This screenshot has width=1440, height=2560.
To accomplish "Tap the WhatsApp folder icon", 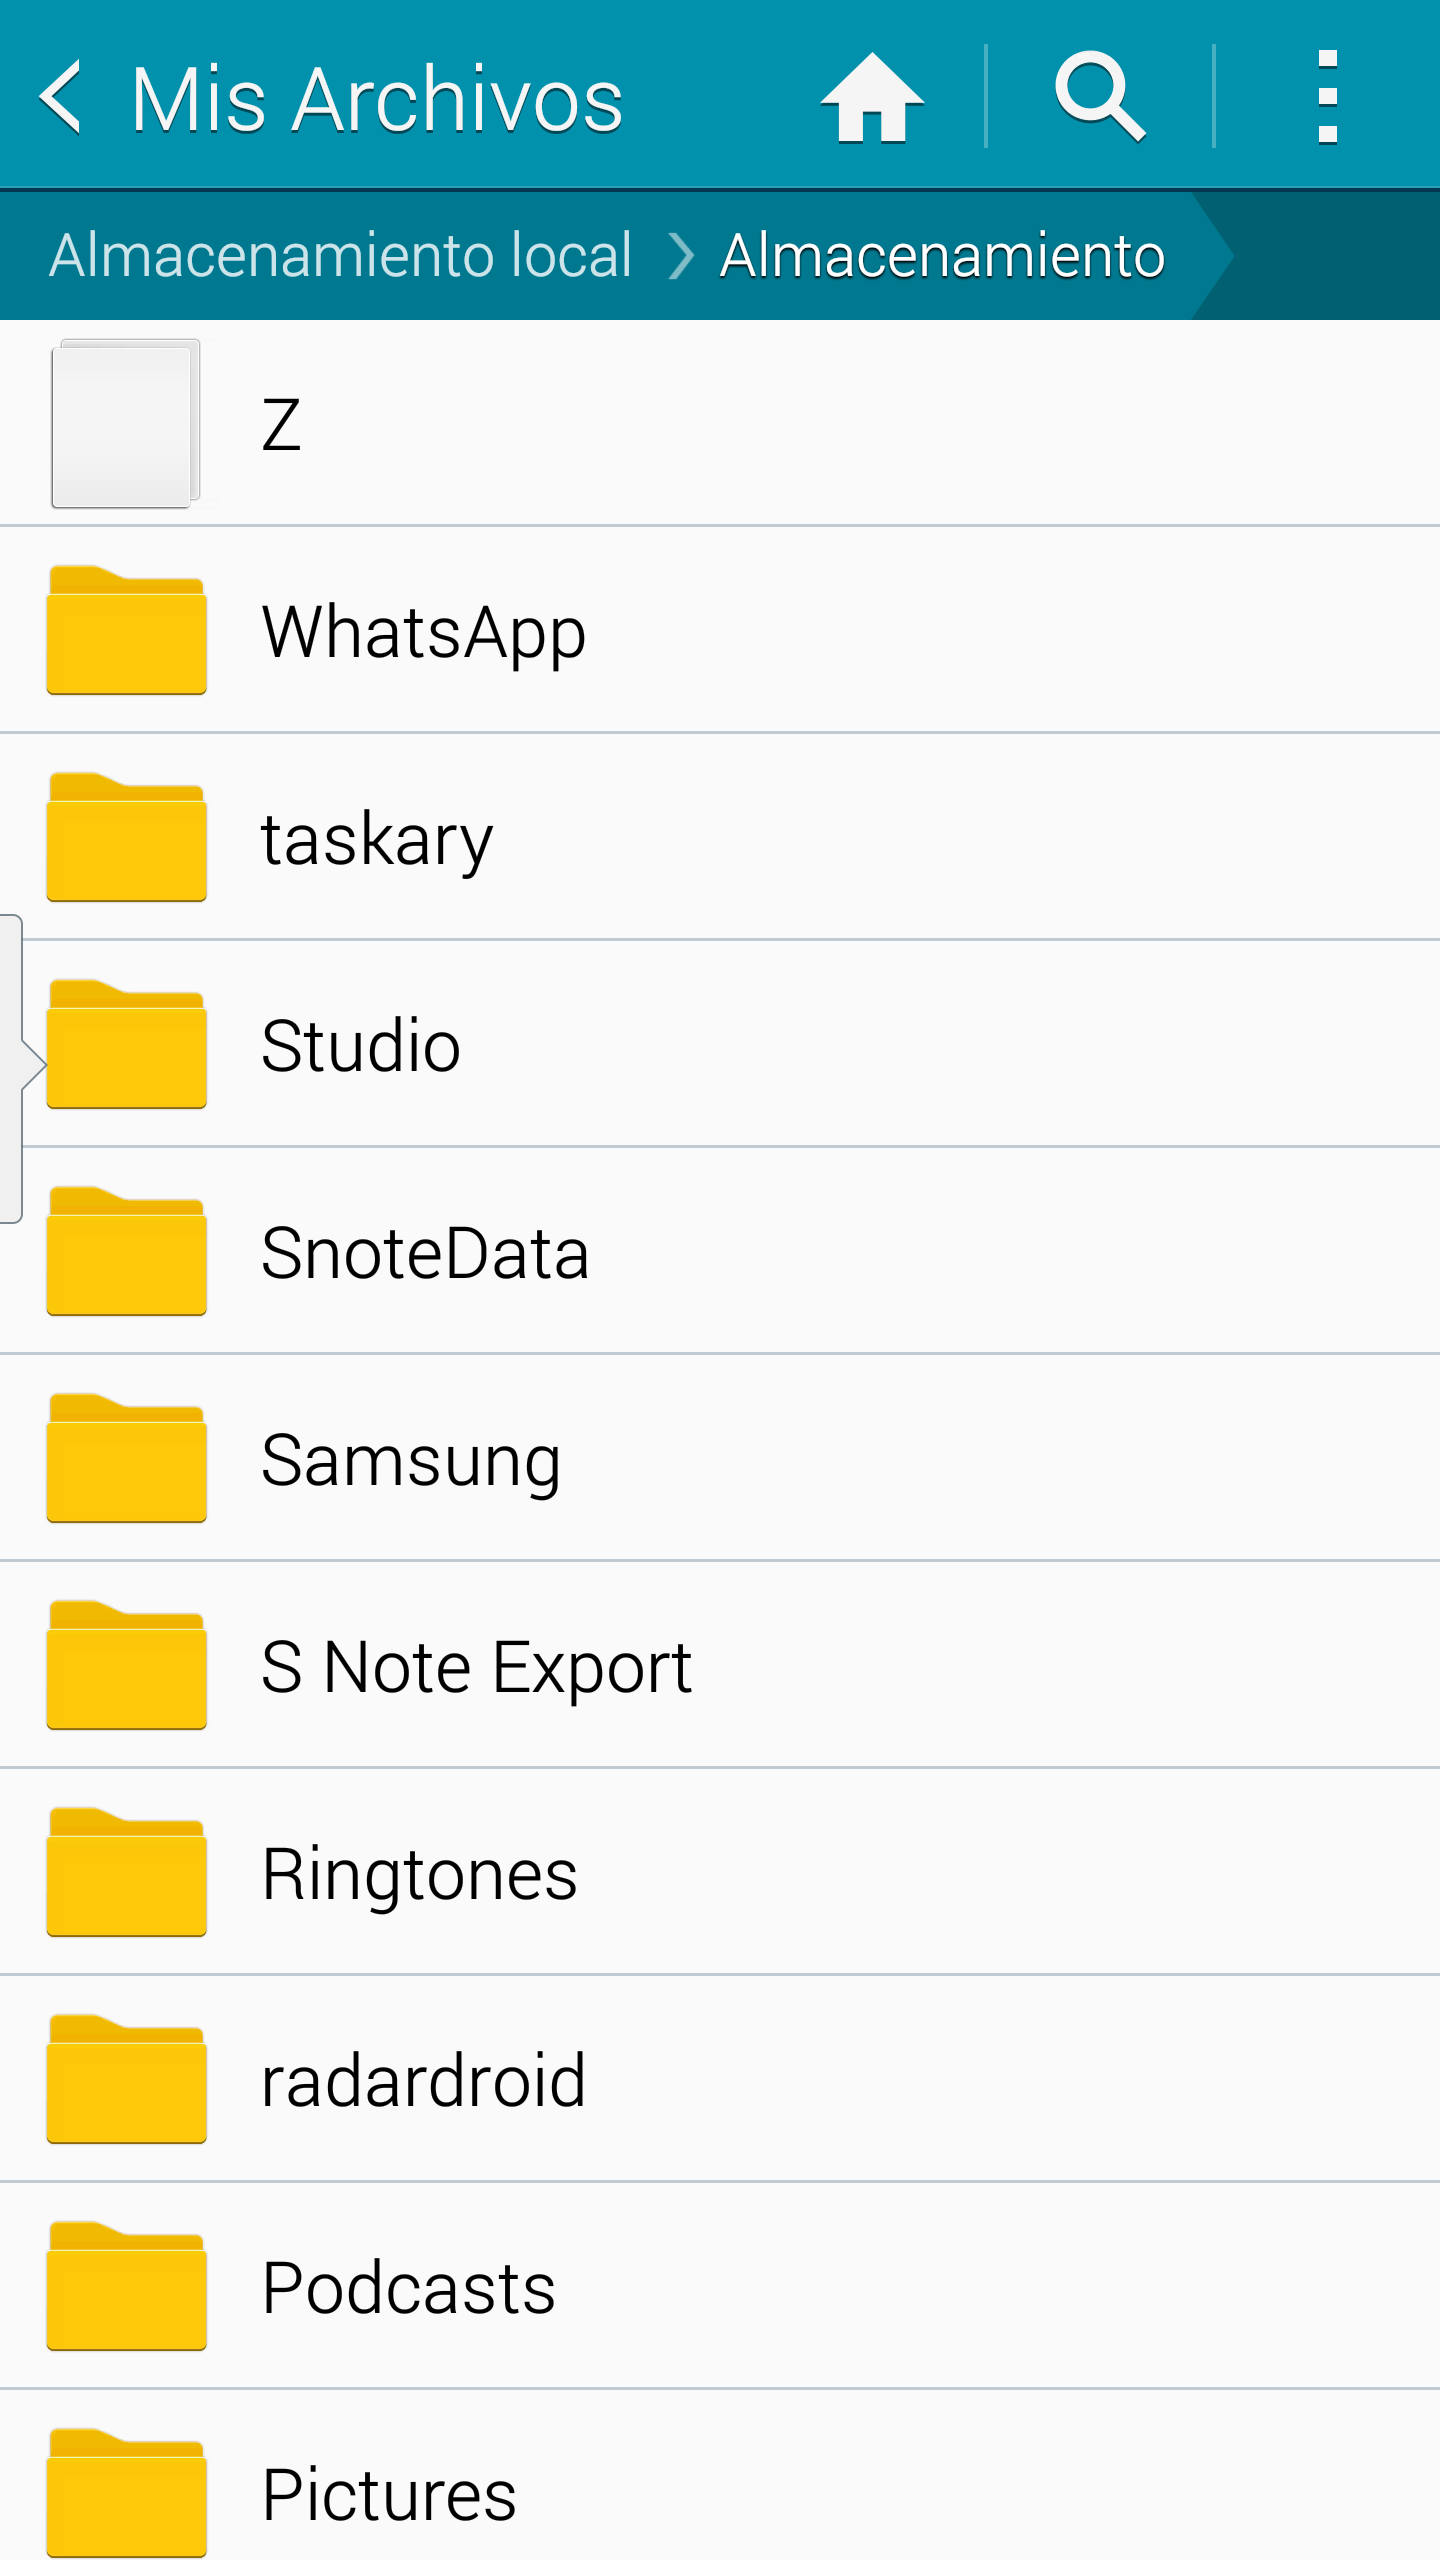I will point(126,631).
